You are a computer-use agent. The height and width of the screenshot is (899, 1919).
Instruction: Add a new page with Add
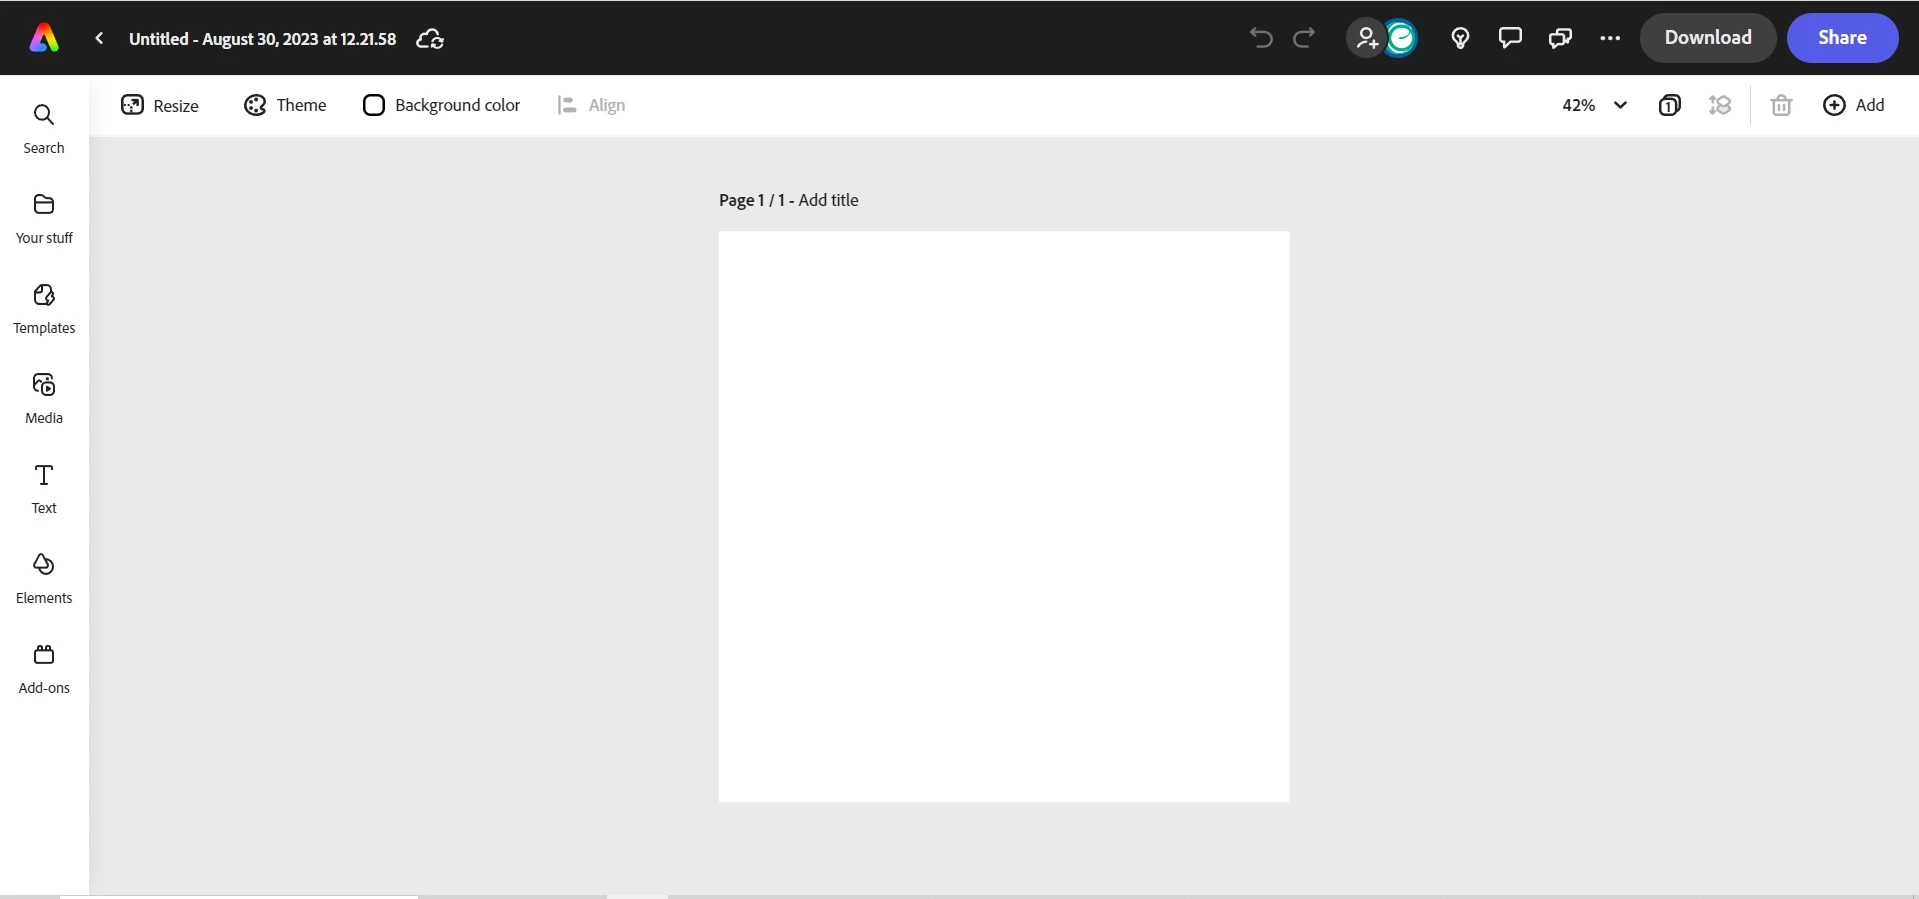[1853, 105]
